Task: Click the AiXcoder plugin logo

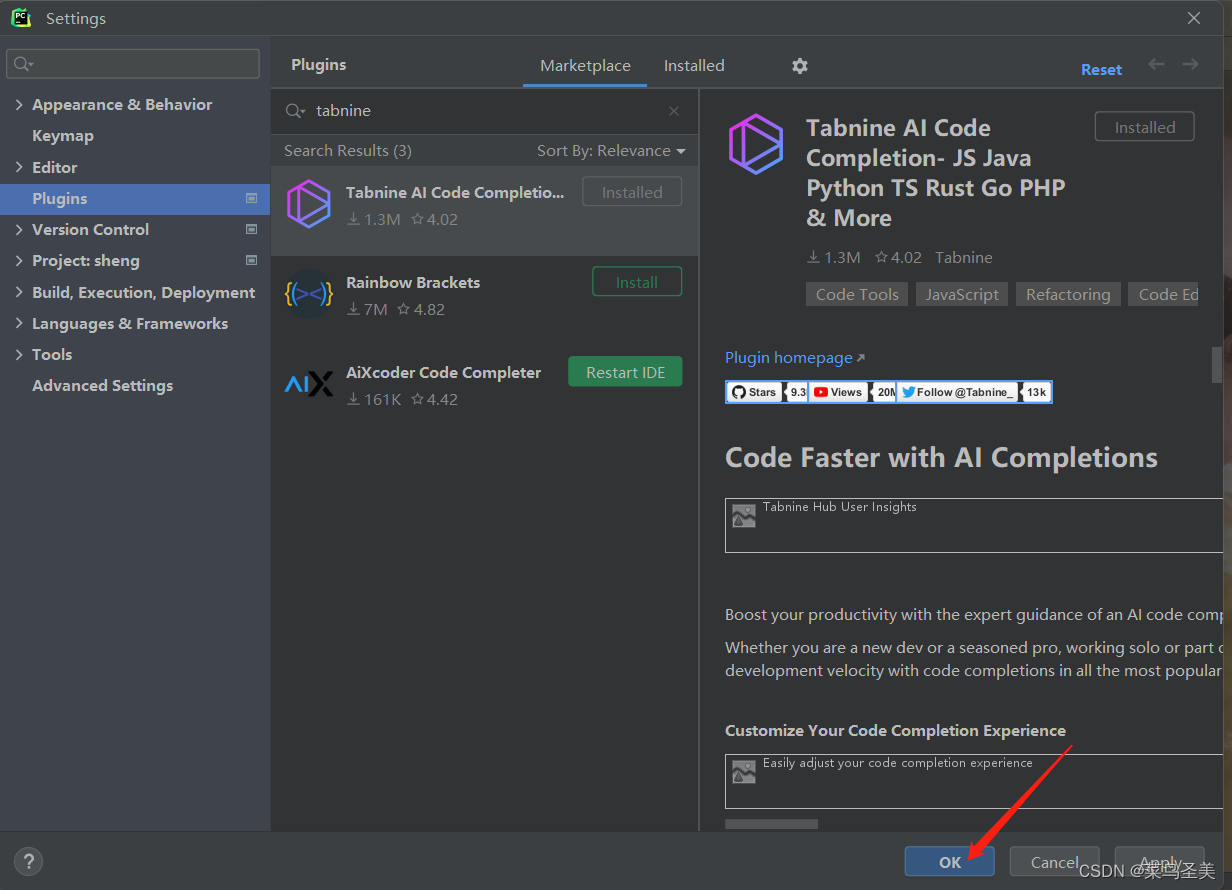Action: coord(308,384)
